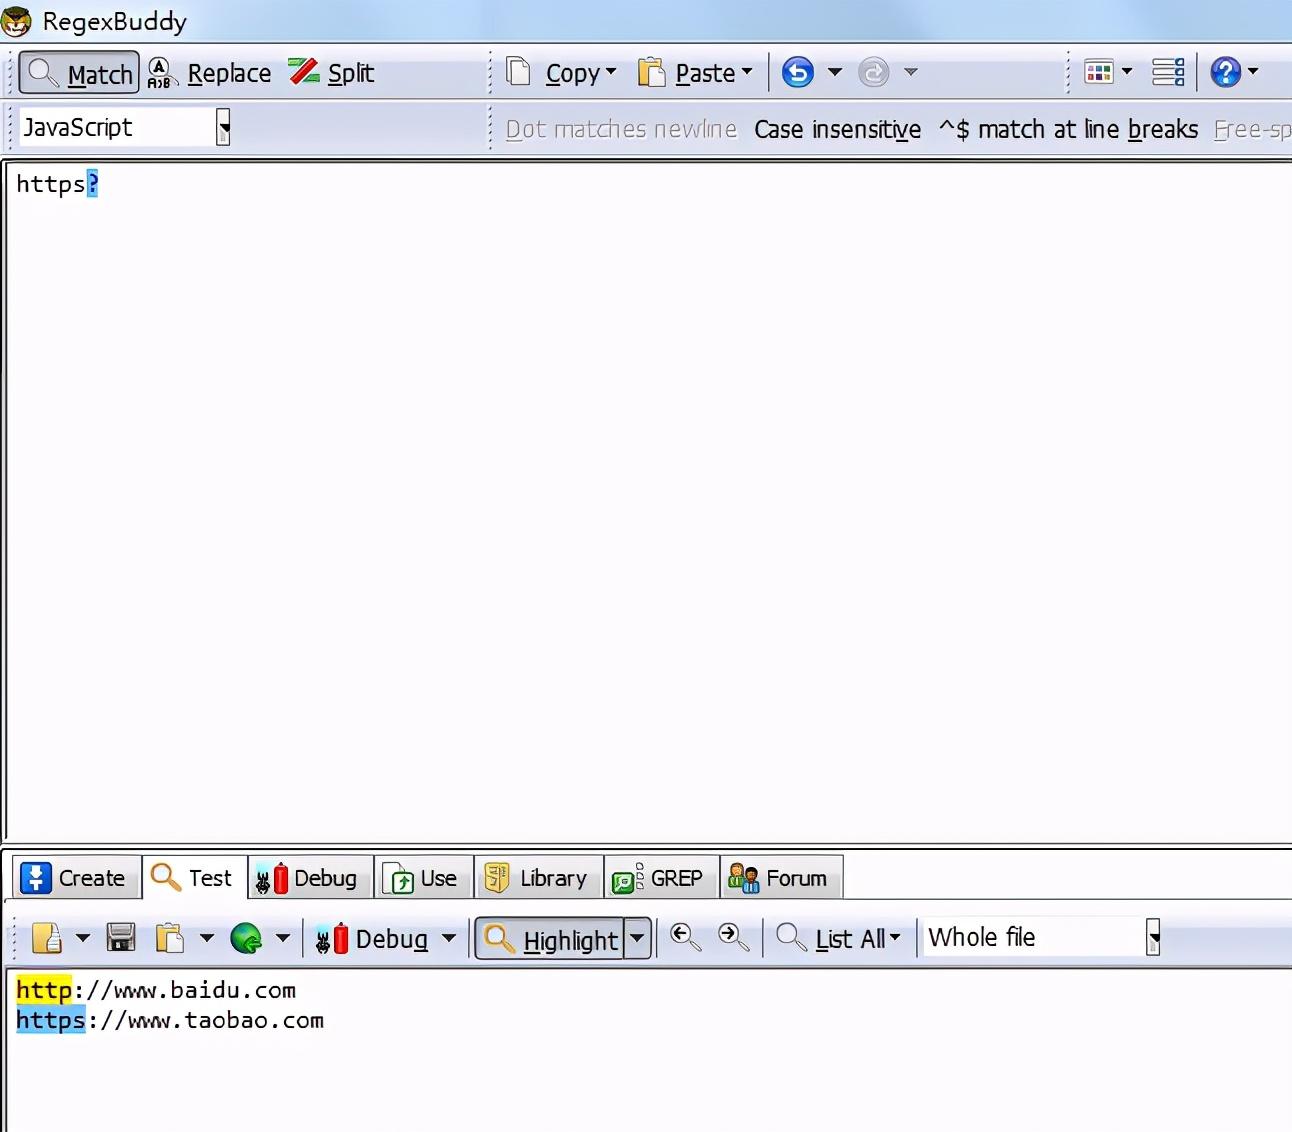The width and height of the screenshot is (1292, 1132).
Task: Expand the Test toolbar paste dropdown arrow
Action: tap(207, 938)
